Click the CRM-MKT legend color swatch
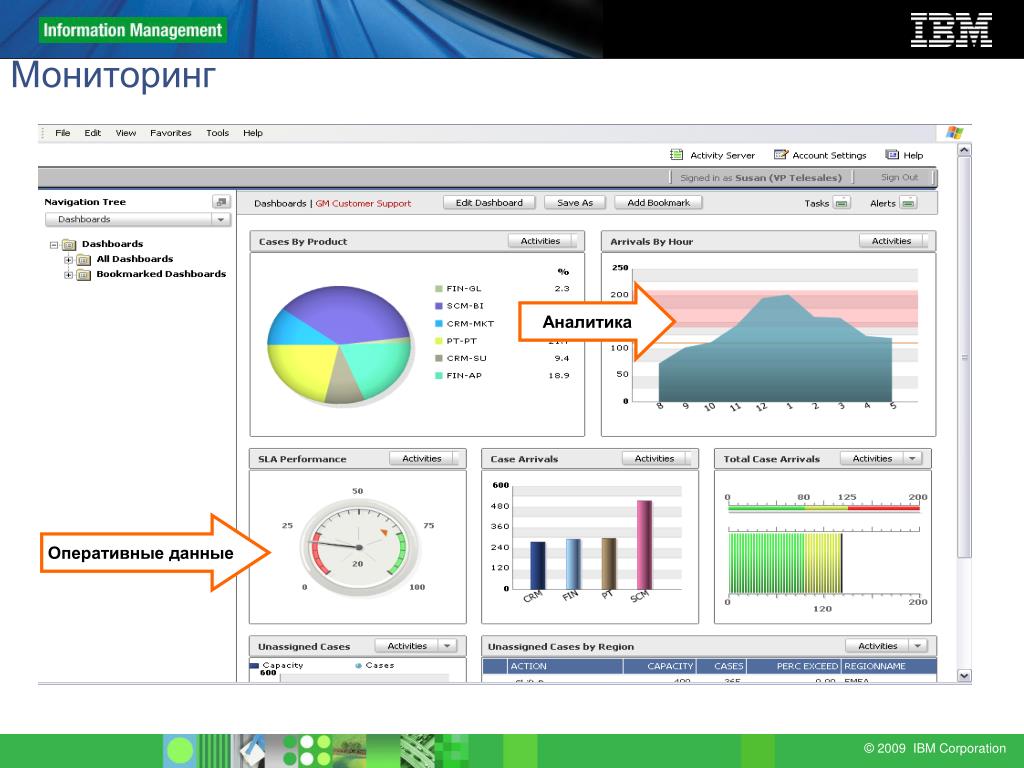The height and width of the screenshot is (768, 1024). coord(439,323)
